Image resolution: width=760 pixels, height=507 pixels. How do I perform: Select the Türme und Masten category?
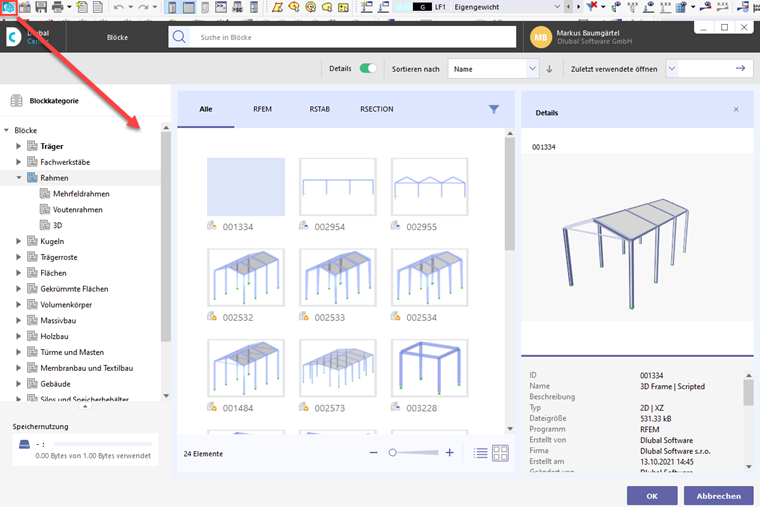(72, 352)
